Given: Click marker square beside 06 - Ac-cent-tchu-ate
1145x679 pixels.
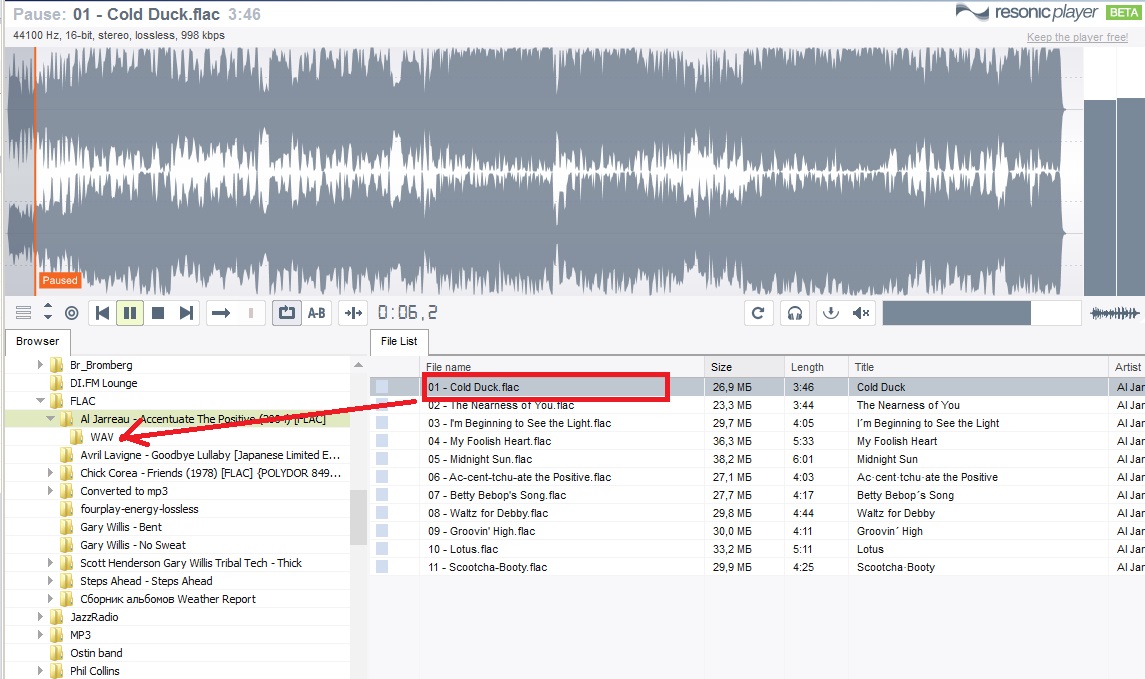Looking at the screenshot, I should tap(382, 477).
